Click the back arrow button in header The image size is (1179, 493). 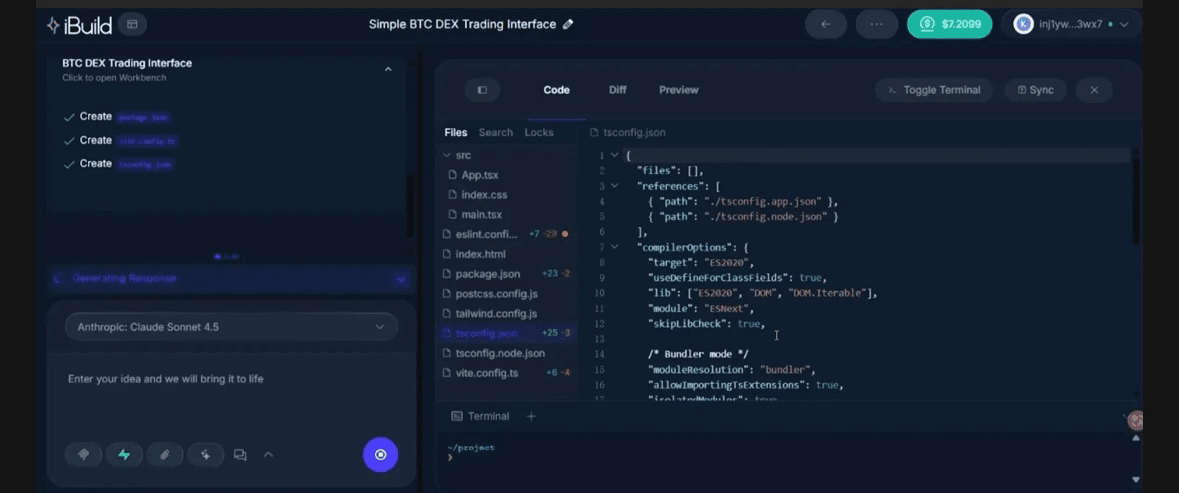(825, 24)
